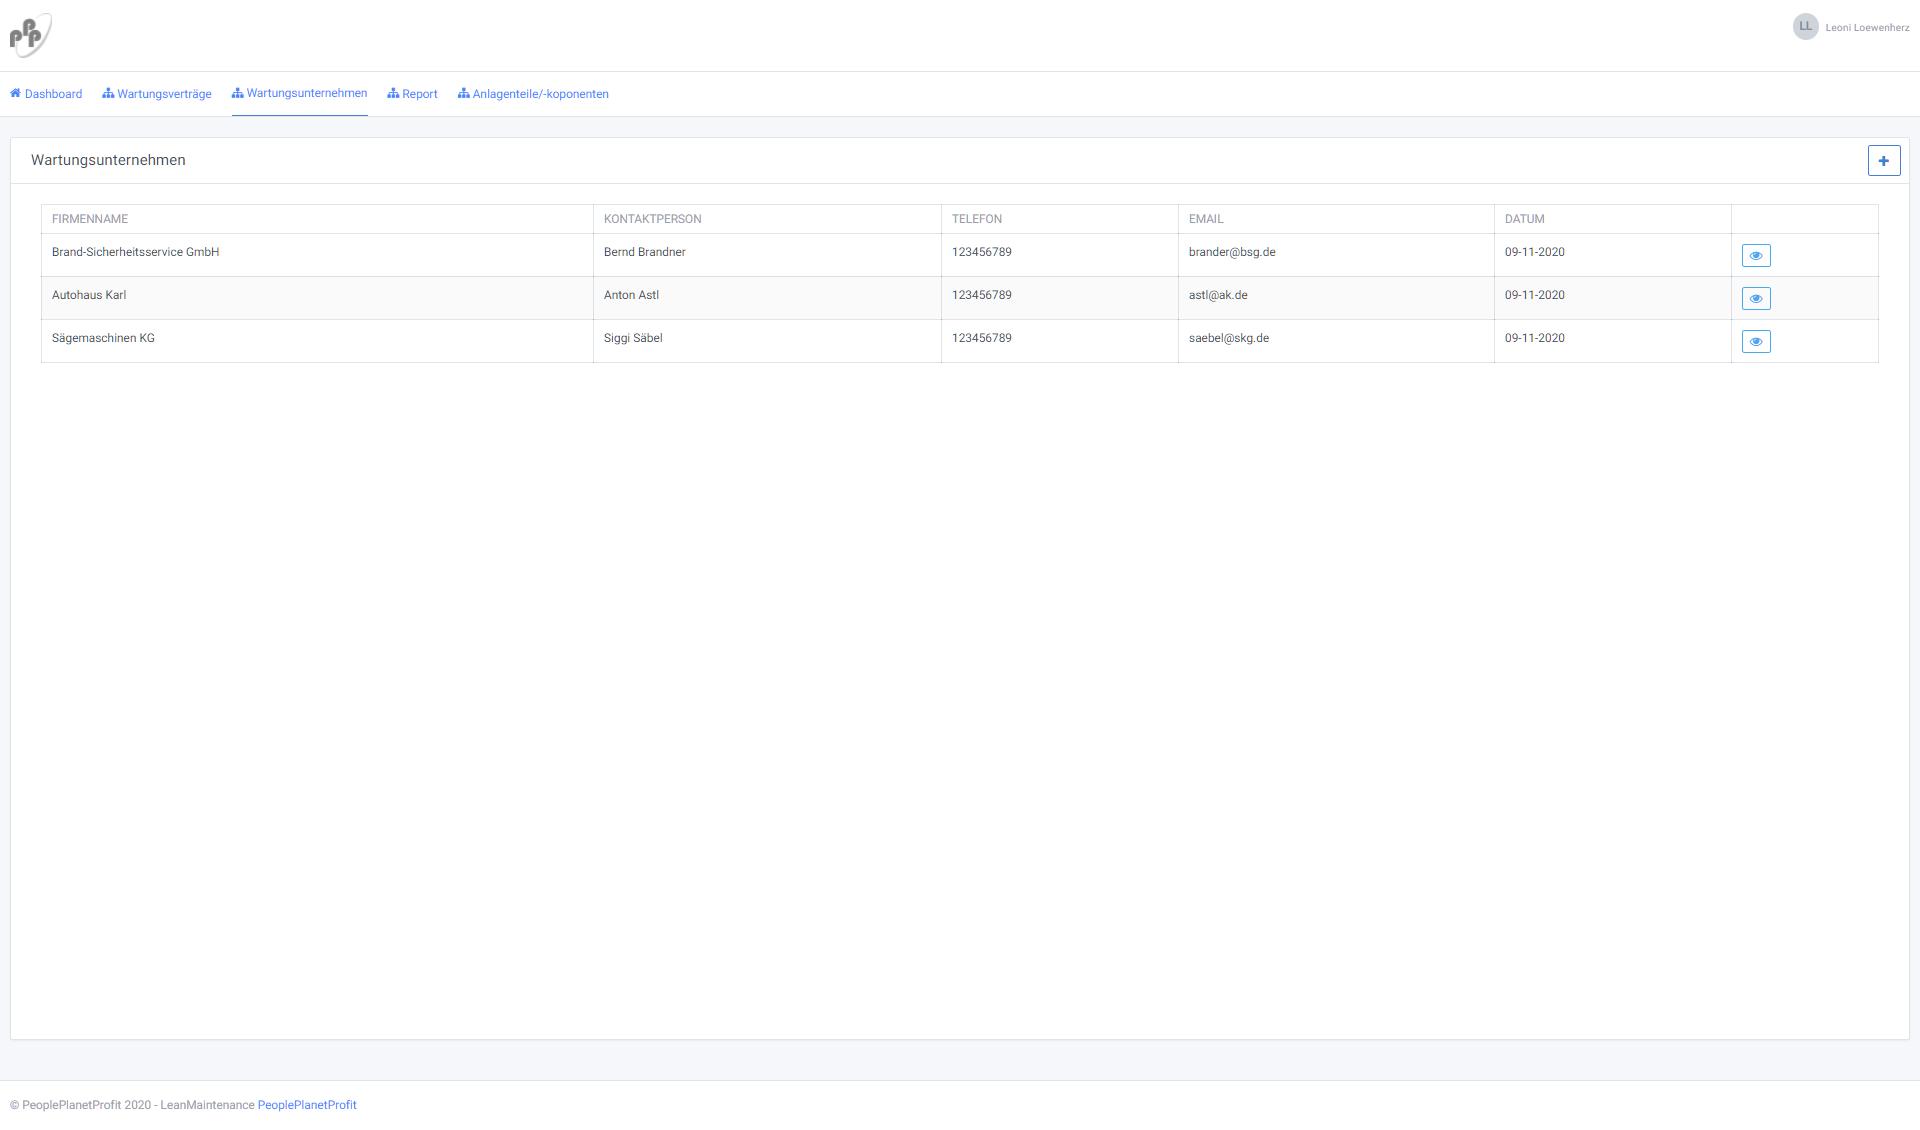
Task: Select email brander@bsg.de cell
Action: [1232, 252]
